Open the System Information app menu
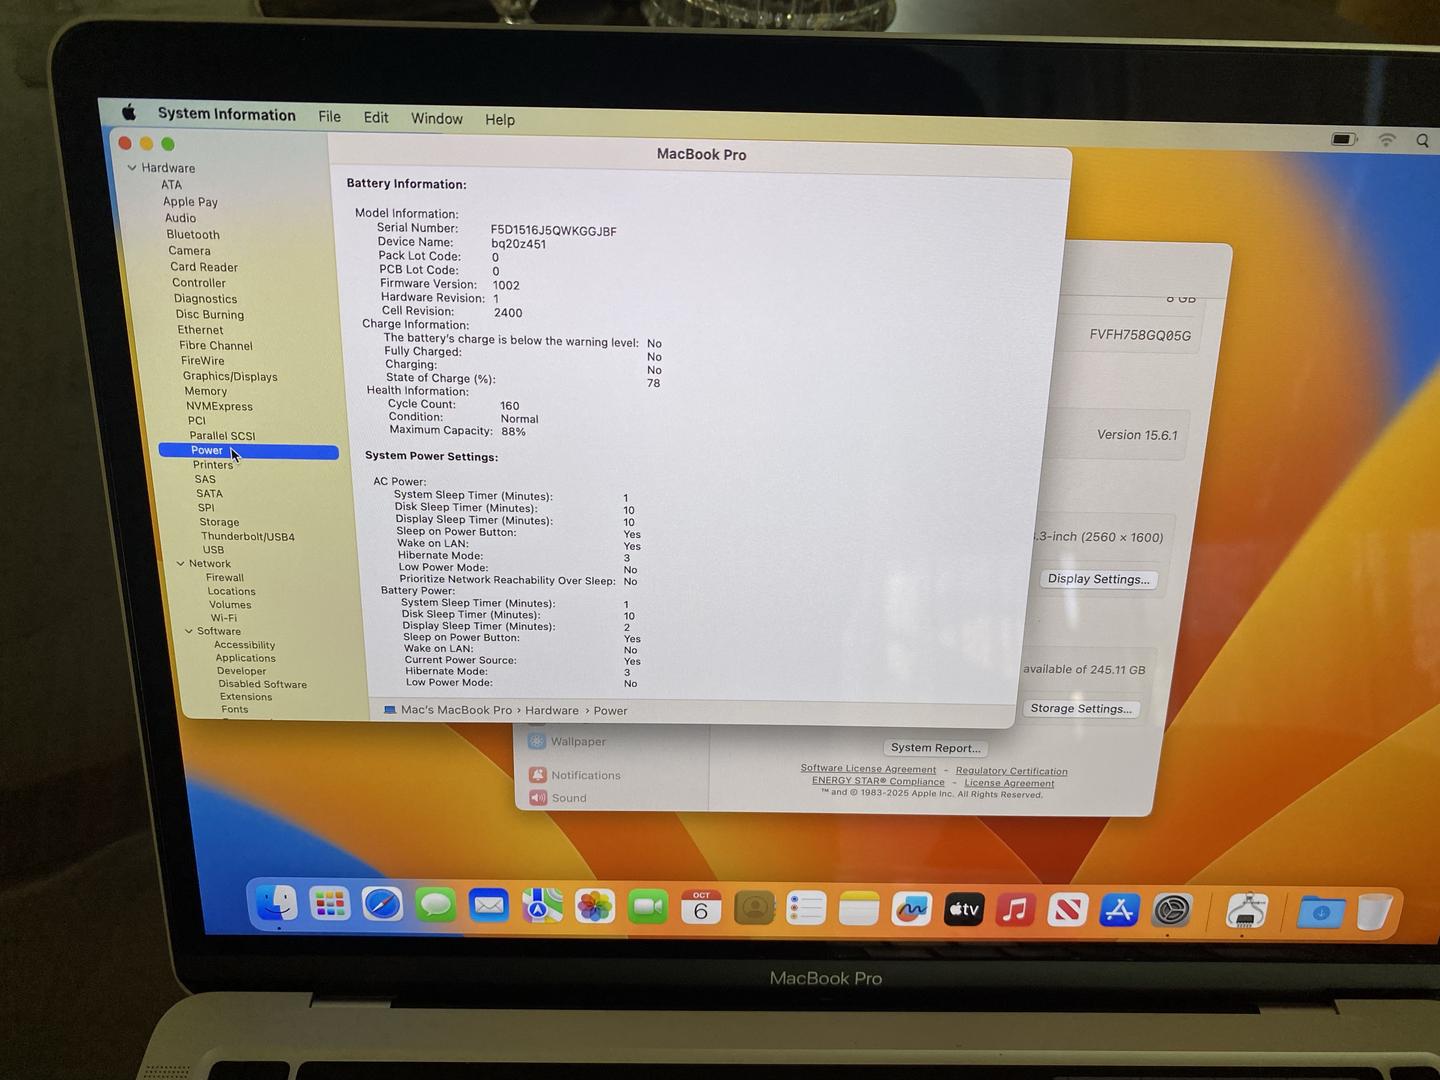This screenshot has height=1080, width=1440. pos(226,114)
